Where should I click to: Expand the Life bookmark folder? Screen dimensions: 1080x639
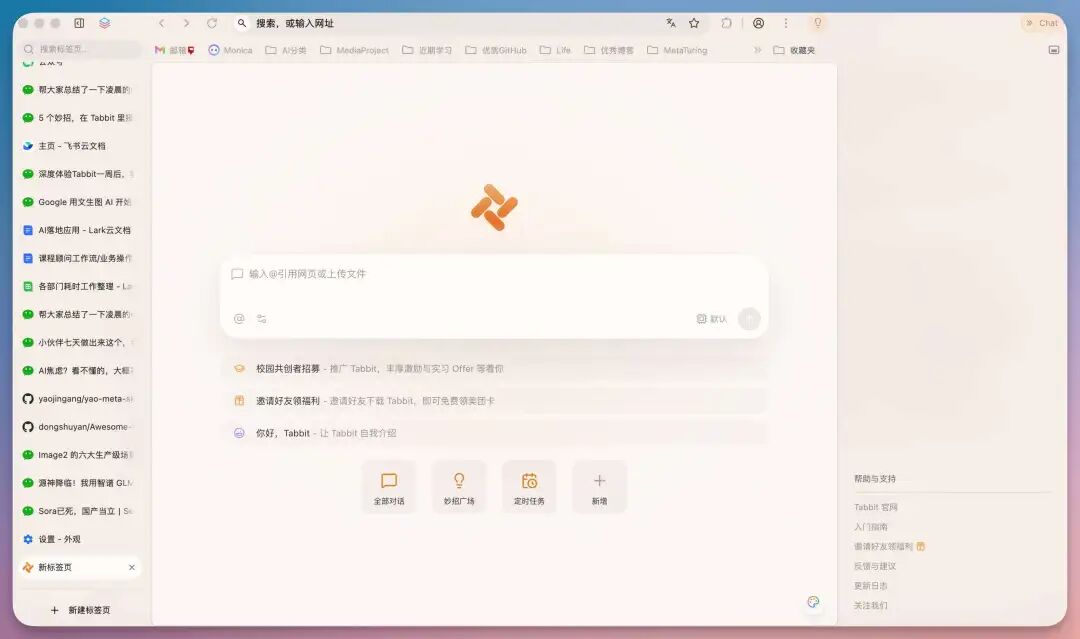point(555,50)
